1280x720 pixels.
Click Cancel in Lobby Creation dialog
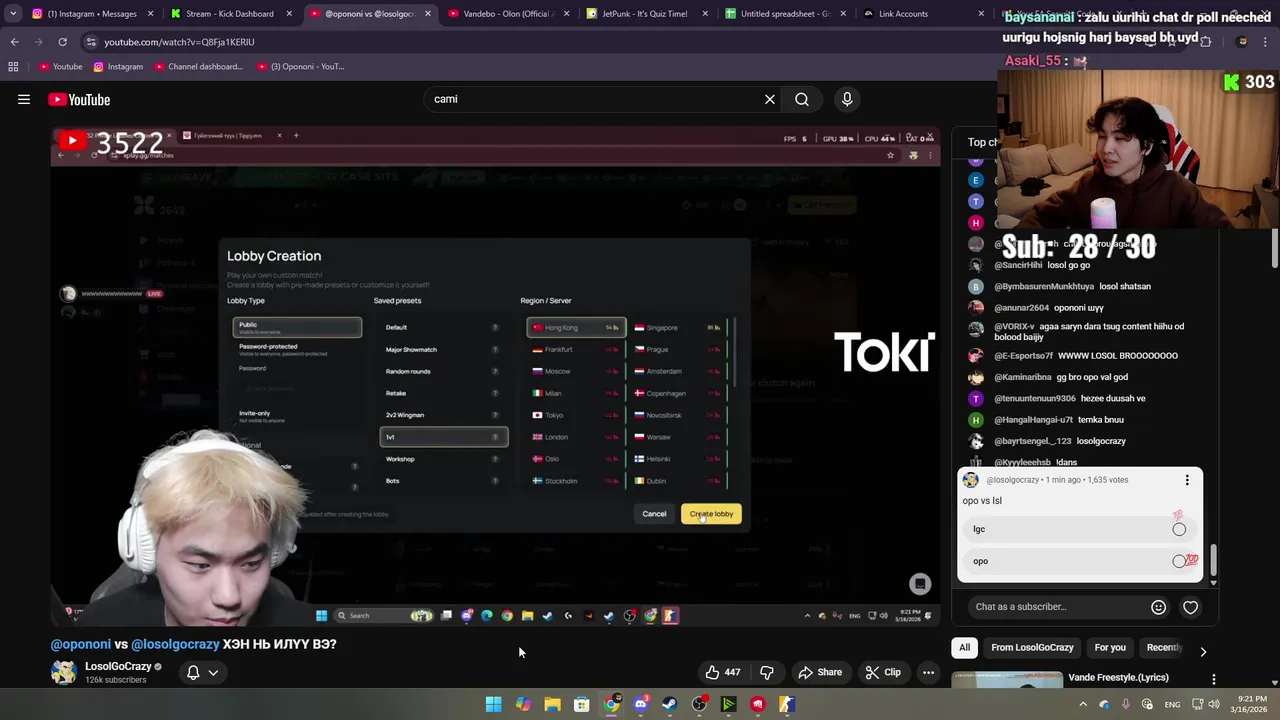coord(654,514)
